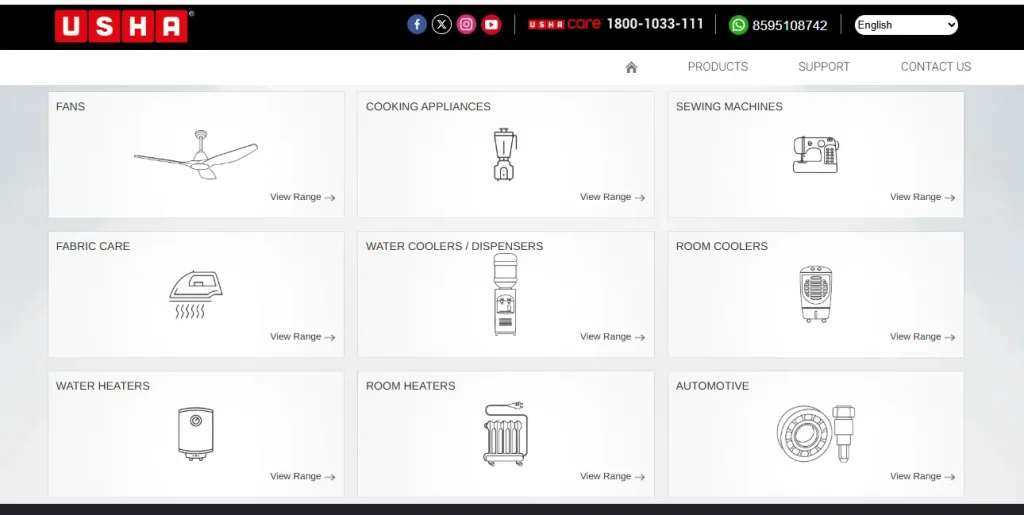Open the CONTACT US menu
Viewport: 1024px width, 515px height.
(936, 67)
